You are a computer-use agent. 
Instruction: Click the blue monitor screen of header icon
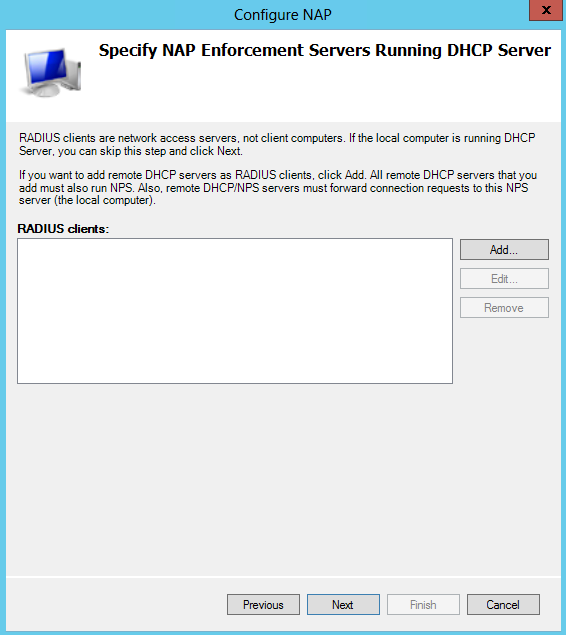click(x=48, y=66)
